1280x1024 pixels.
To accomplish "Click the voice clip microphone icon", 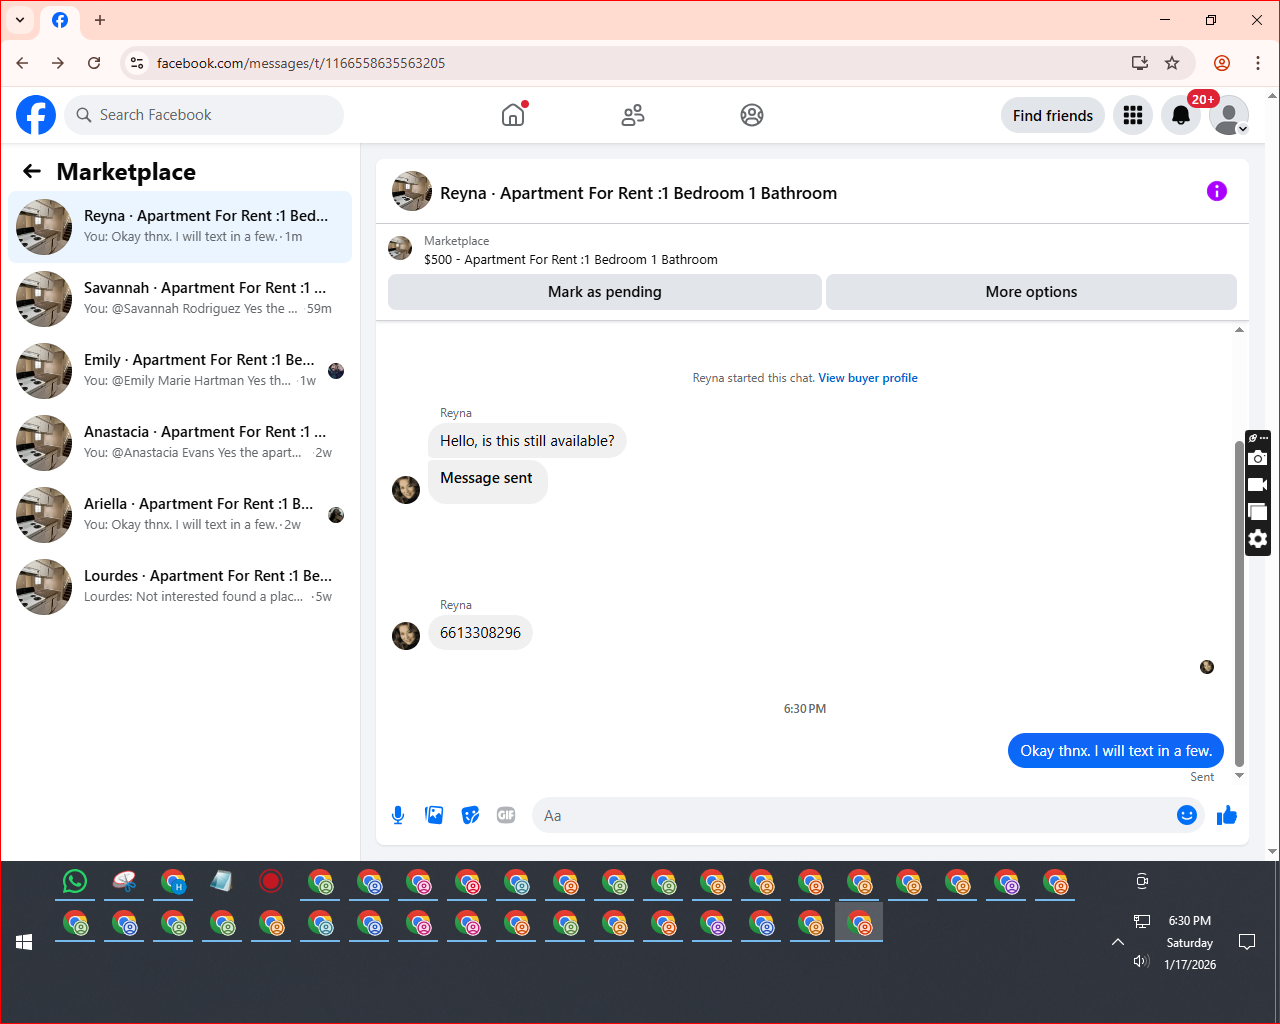I will (398, 815).
